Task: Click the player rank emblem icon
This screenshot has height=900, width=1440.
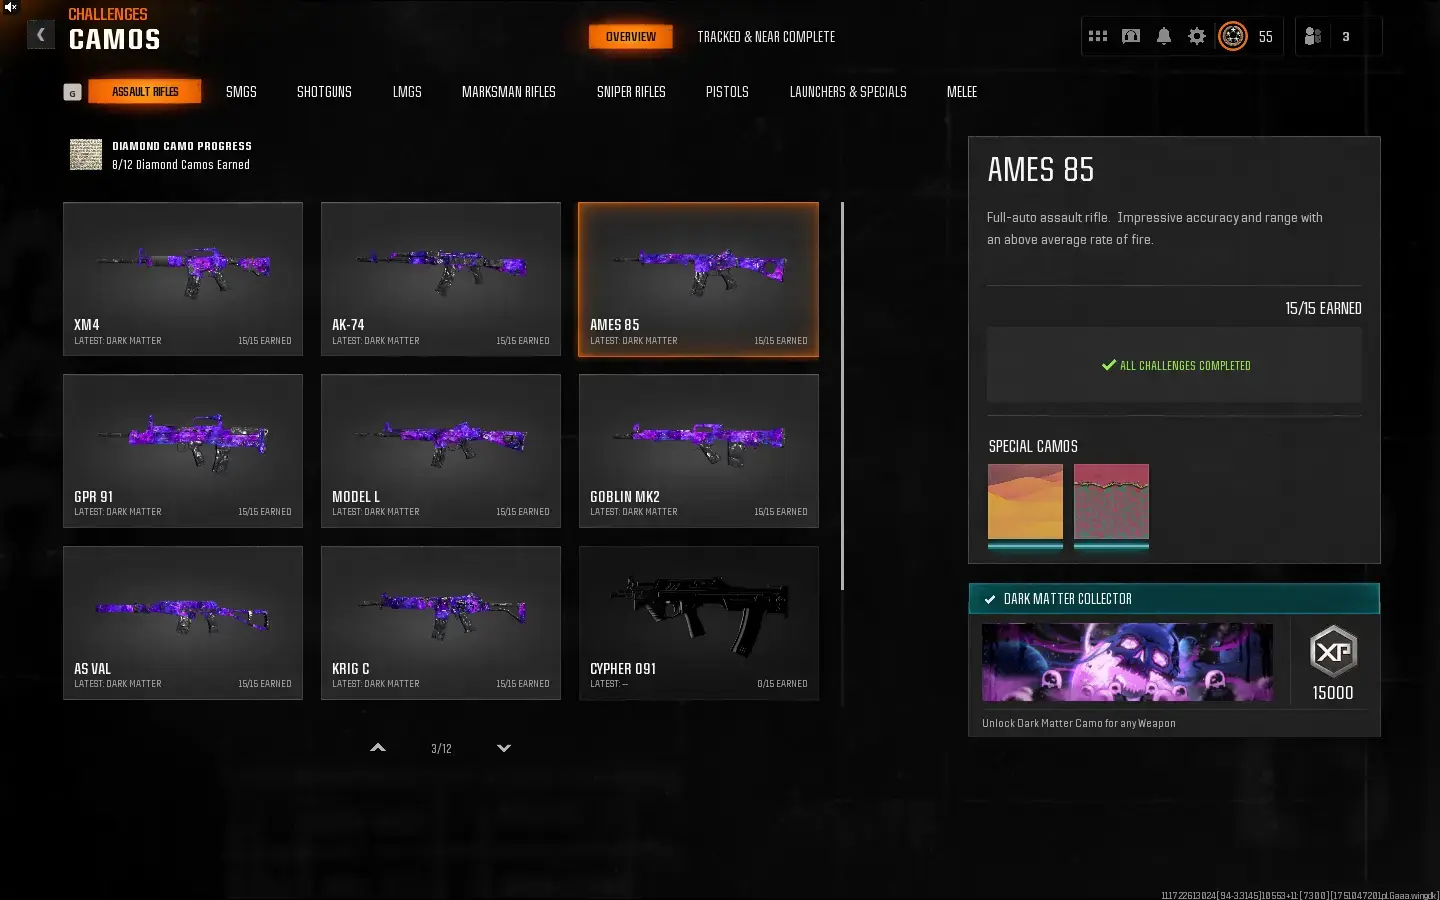Action: click(1233, 36)
